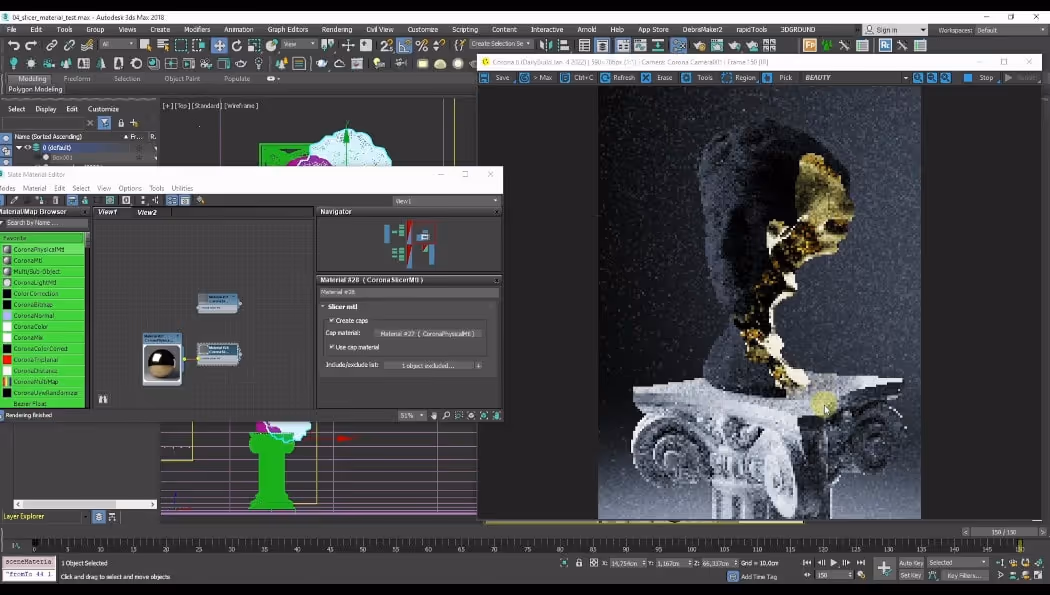Click the teapot Render Production icon

pyautogui.click(x=734, y=46)
